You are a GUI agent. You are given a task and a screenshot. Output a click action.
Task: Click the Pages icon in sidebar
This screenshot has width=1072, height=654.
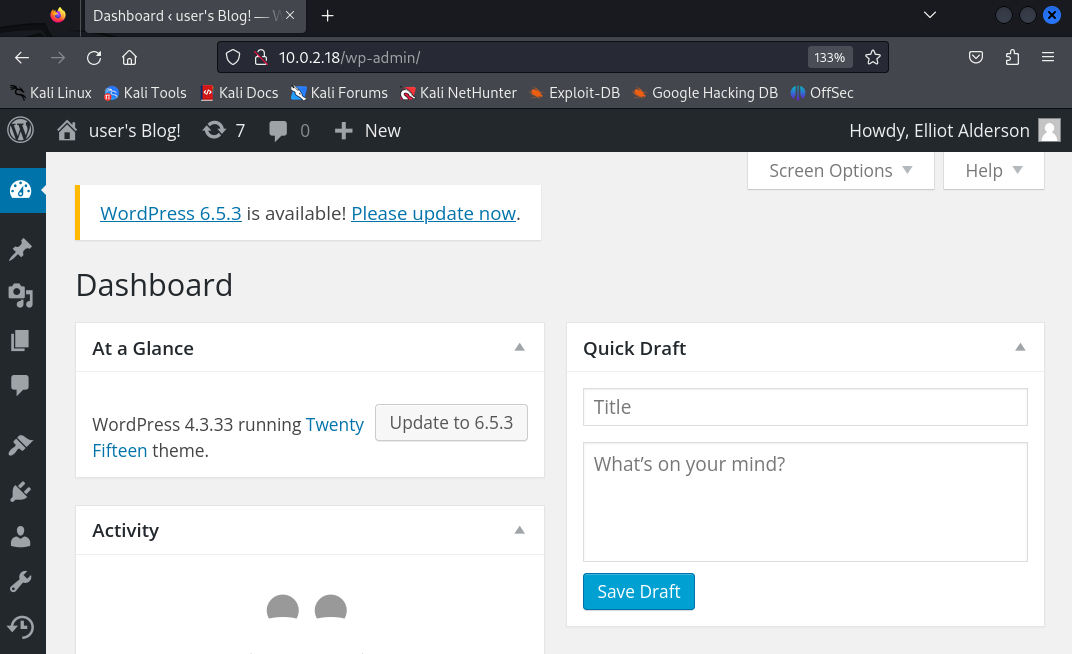[21, 341]
